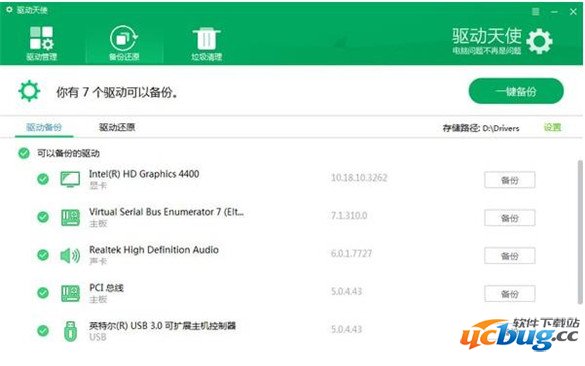Click the Realtek High Definition Audio name

click(x=154, y=250)
